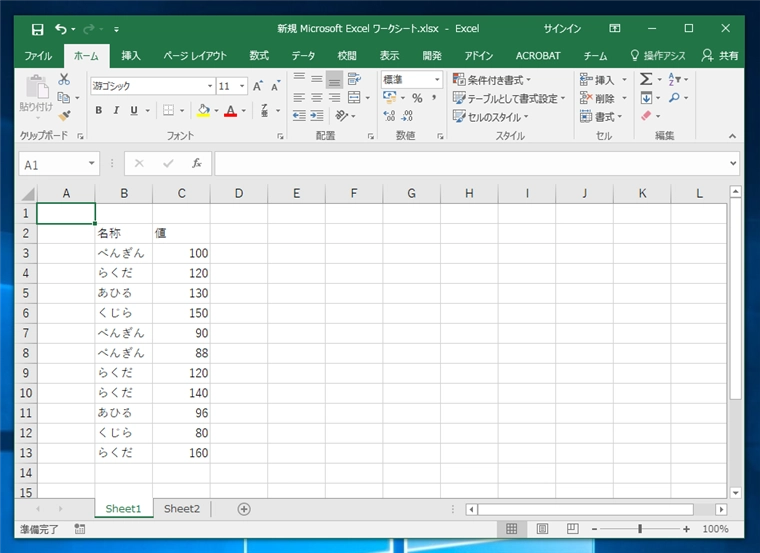
Task: Apply percent style
Action: click(417, 98)
